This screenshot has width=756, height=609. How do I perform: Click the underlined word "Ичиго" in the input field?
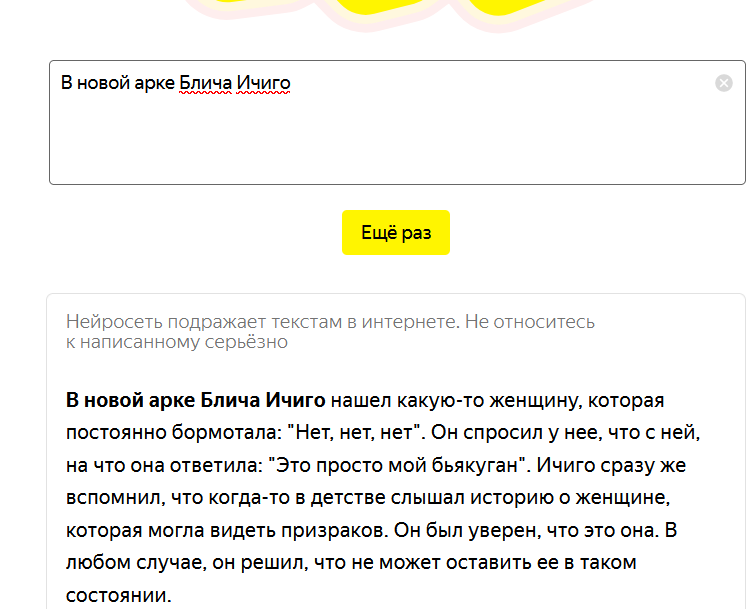point(263,83)
